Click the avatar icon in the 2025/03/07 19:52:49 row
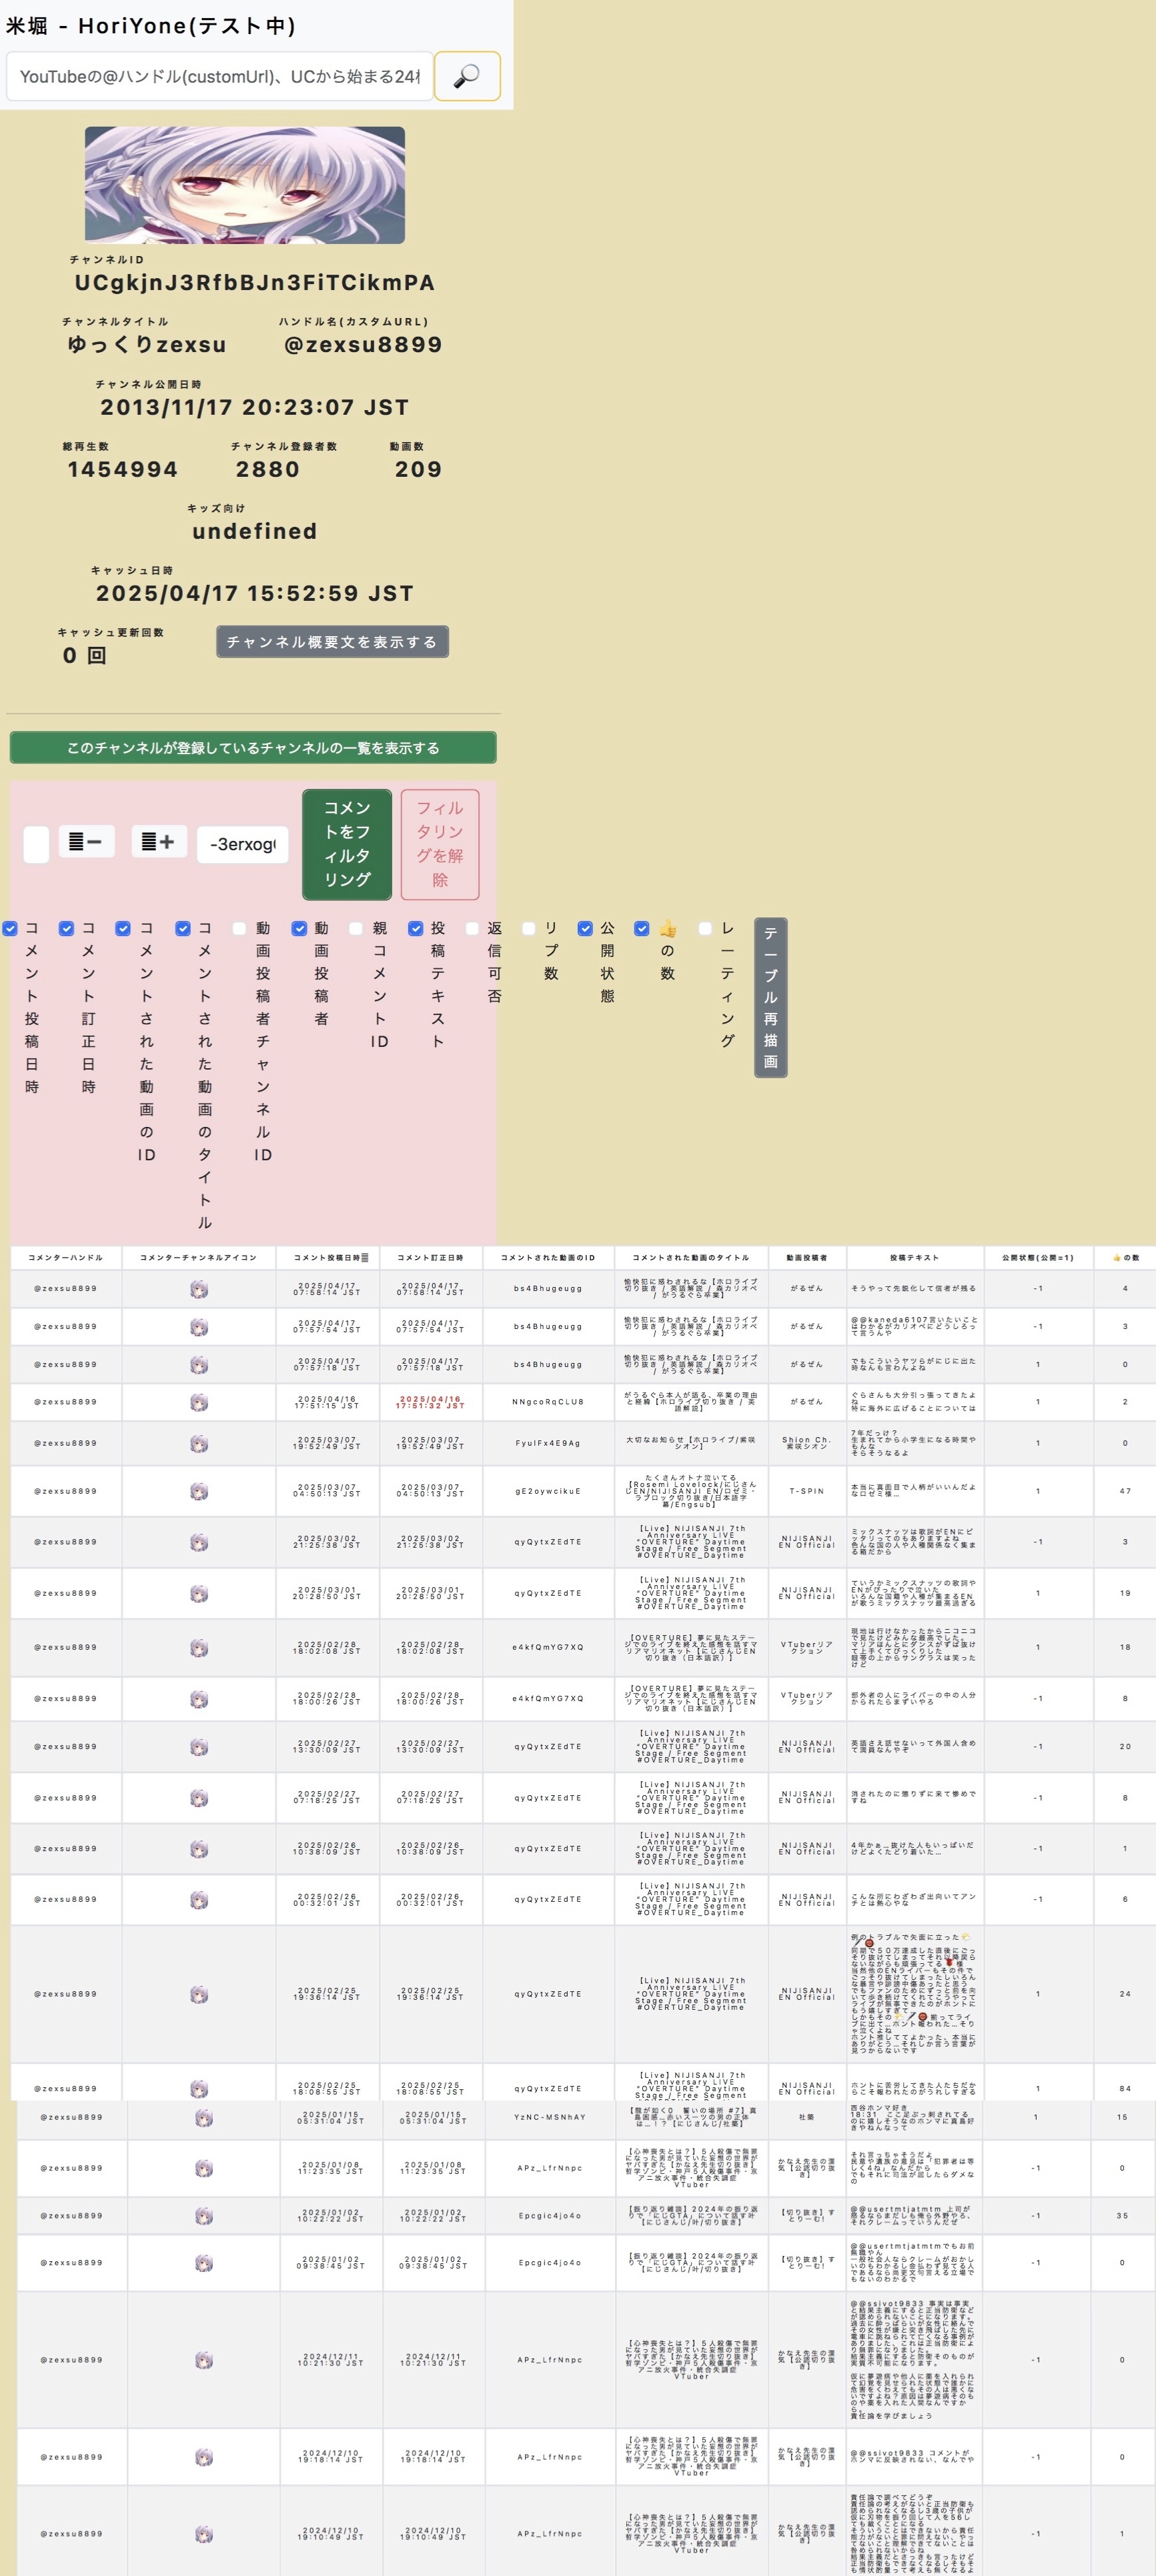 click(x=199, y=1444)
